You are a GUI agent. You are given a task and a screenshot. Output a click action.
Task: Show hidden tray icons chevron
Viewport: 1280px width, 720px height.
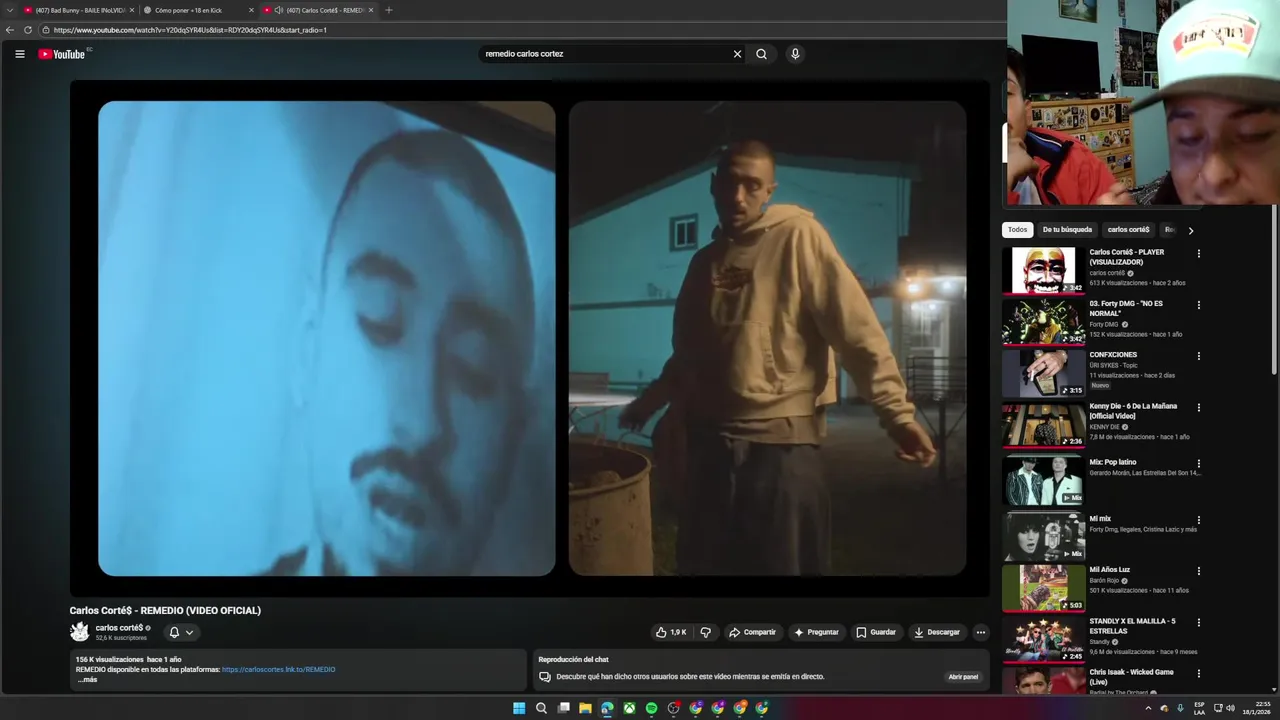1148,708
